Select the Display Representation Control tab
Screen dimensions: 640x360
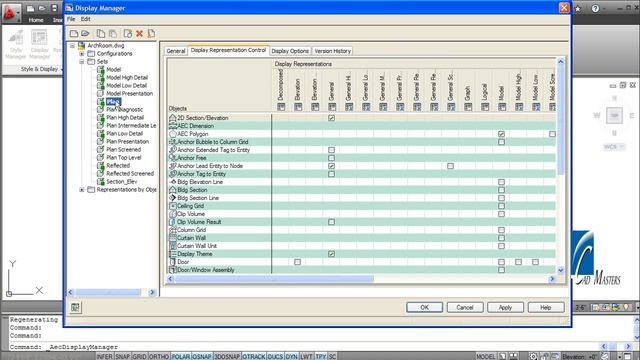pos(228,50)
